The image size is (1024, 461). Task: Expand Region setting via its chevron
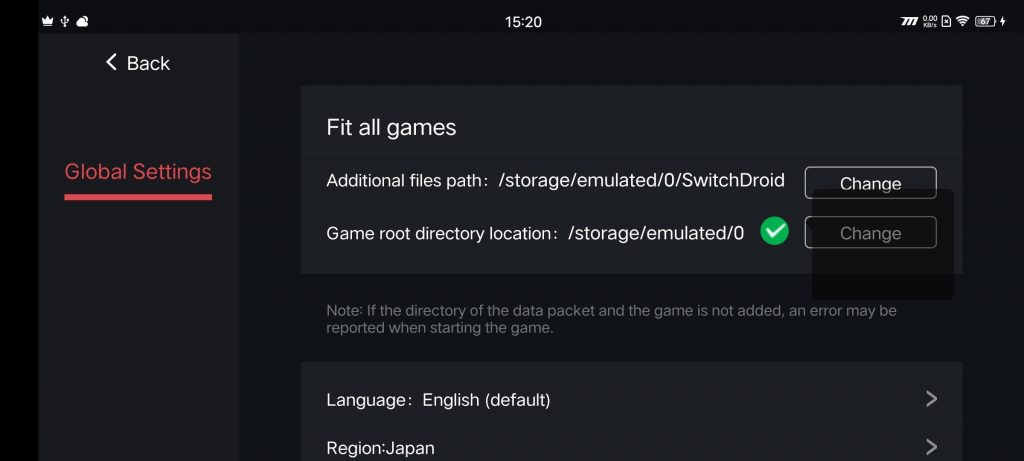click(x=932, y=447)
